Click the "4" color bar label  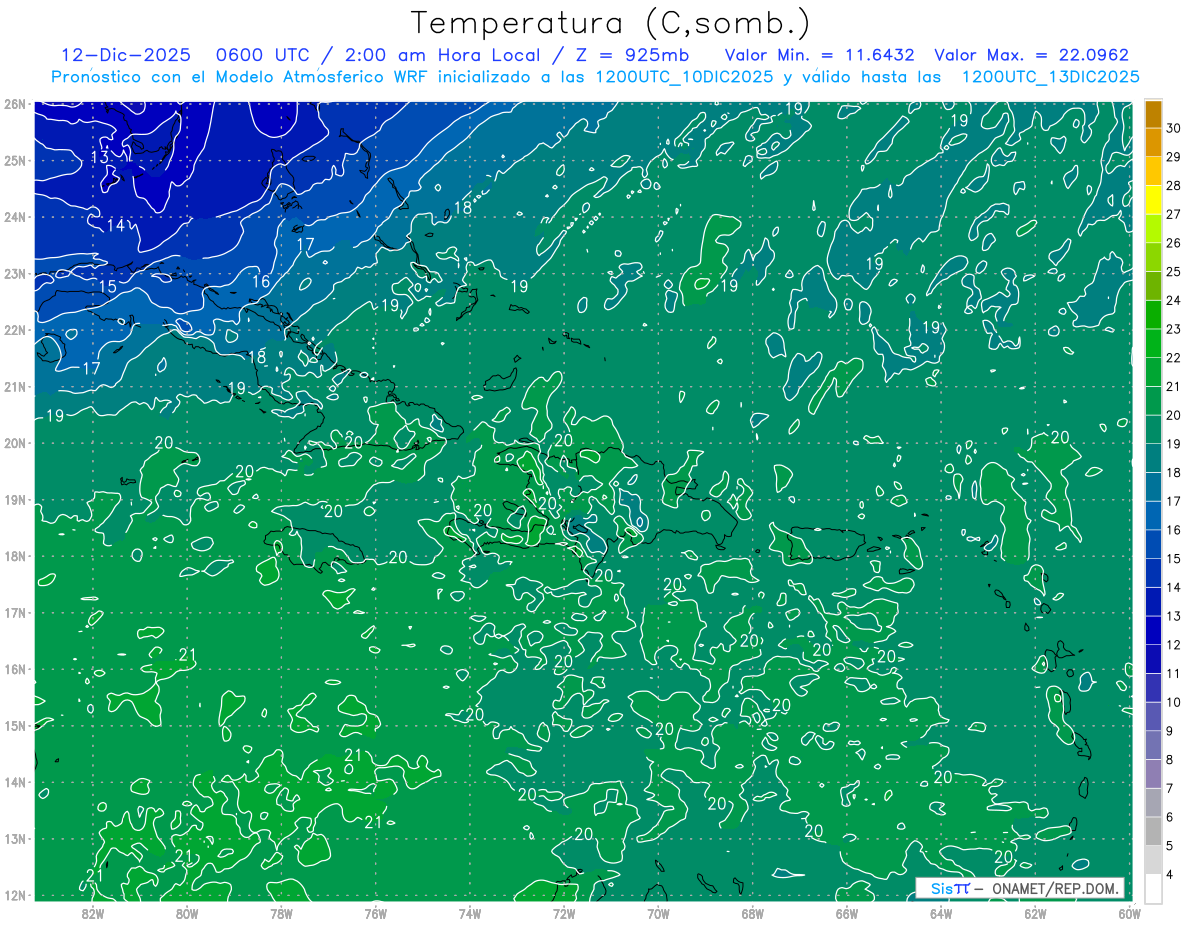click(1170, 874)
